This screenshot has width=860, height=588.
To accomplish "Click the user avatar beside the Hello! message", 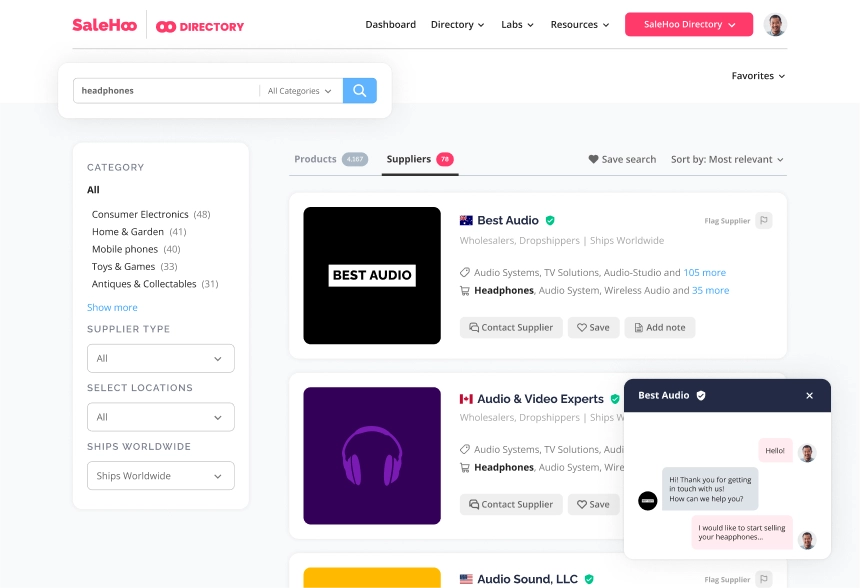I will [x=807, y=453].
